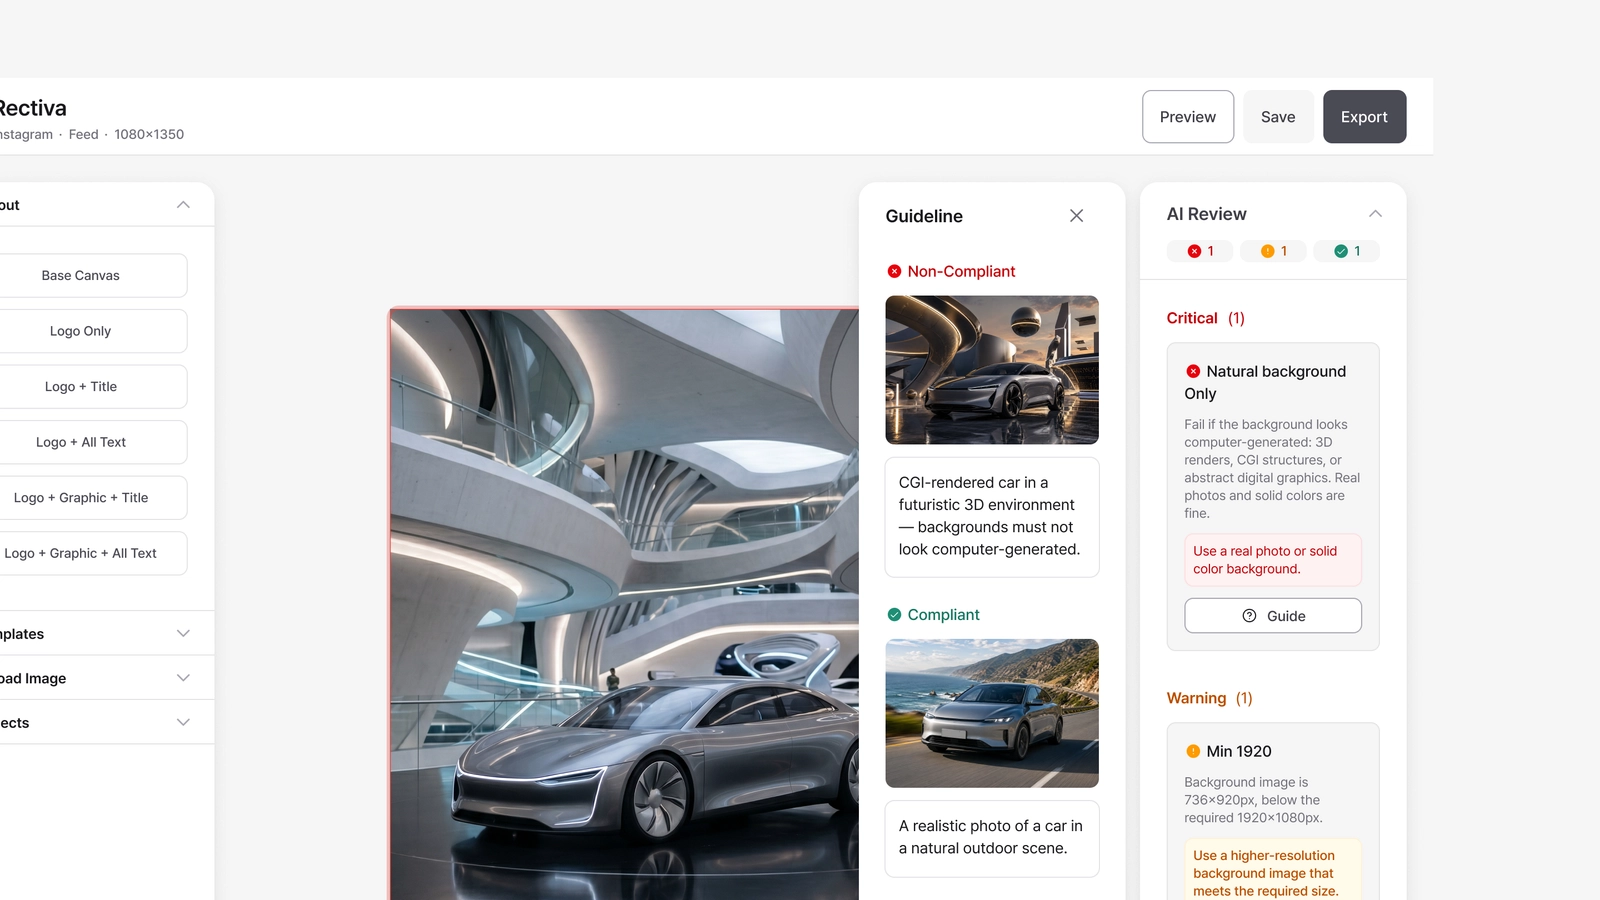Choose the Logo + All Text layout
This screenshot has height=900, width=1600.
coord(81,442)
